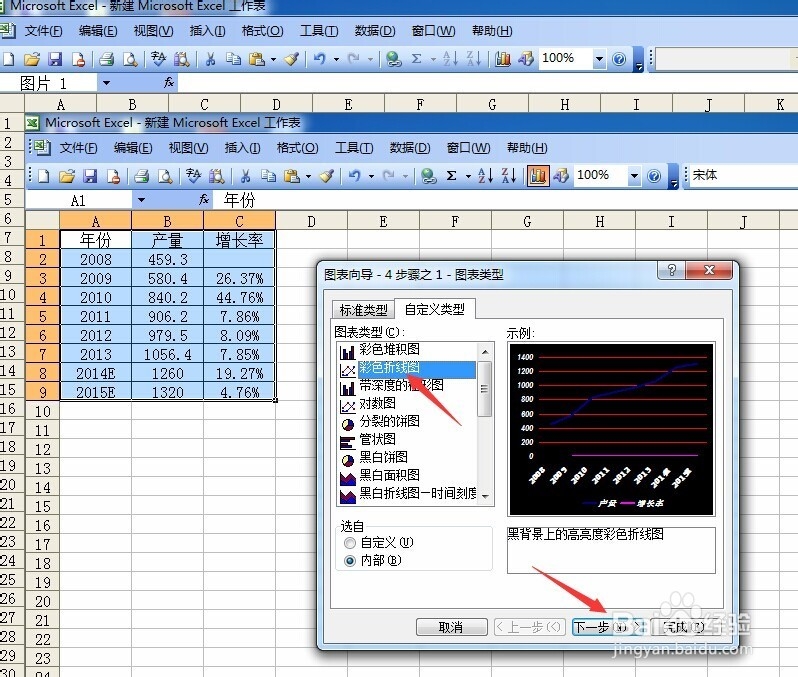Select Format Painter brush in outer Excel toolbar
This screenshot has height=677, width=798.
(291, 59)
